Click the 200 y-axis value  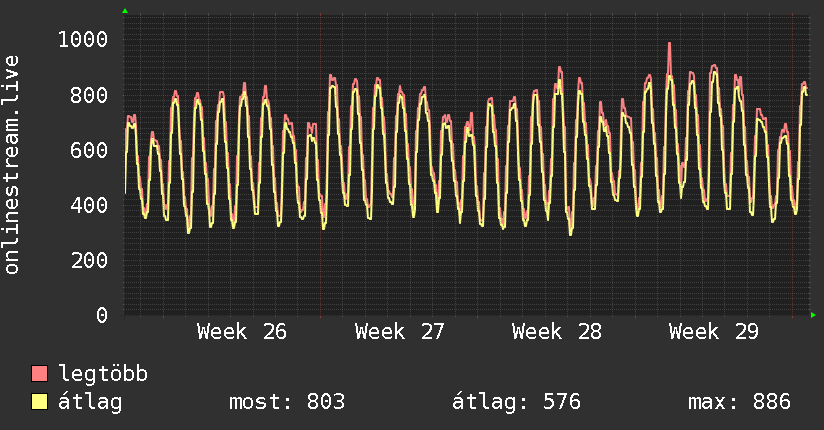[89, 260]
